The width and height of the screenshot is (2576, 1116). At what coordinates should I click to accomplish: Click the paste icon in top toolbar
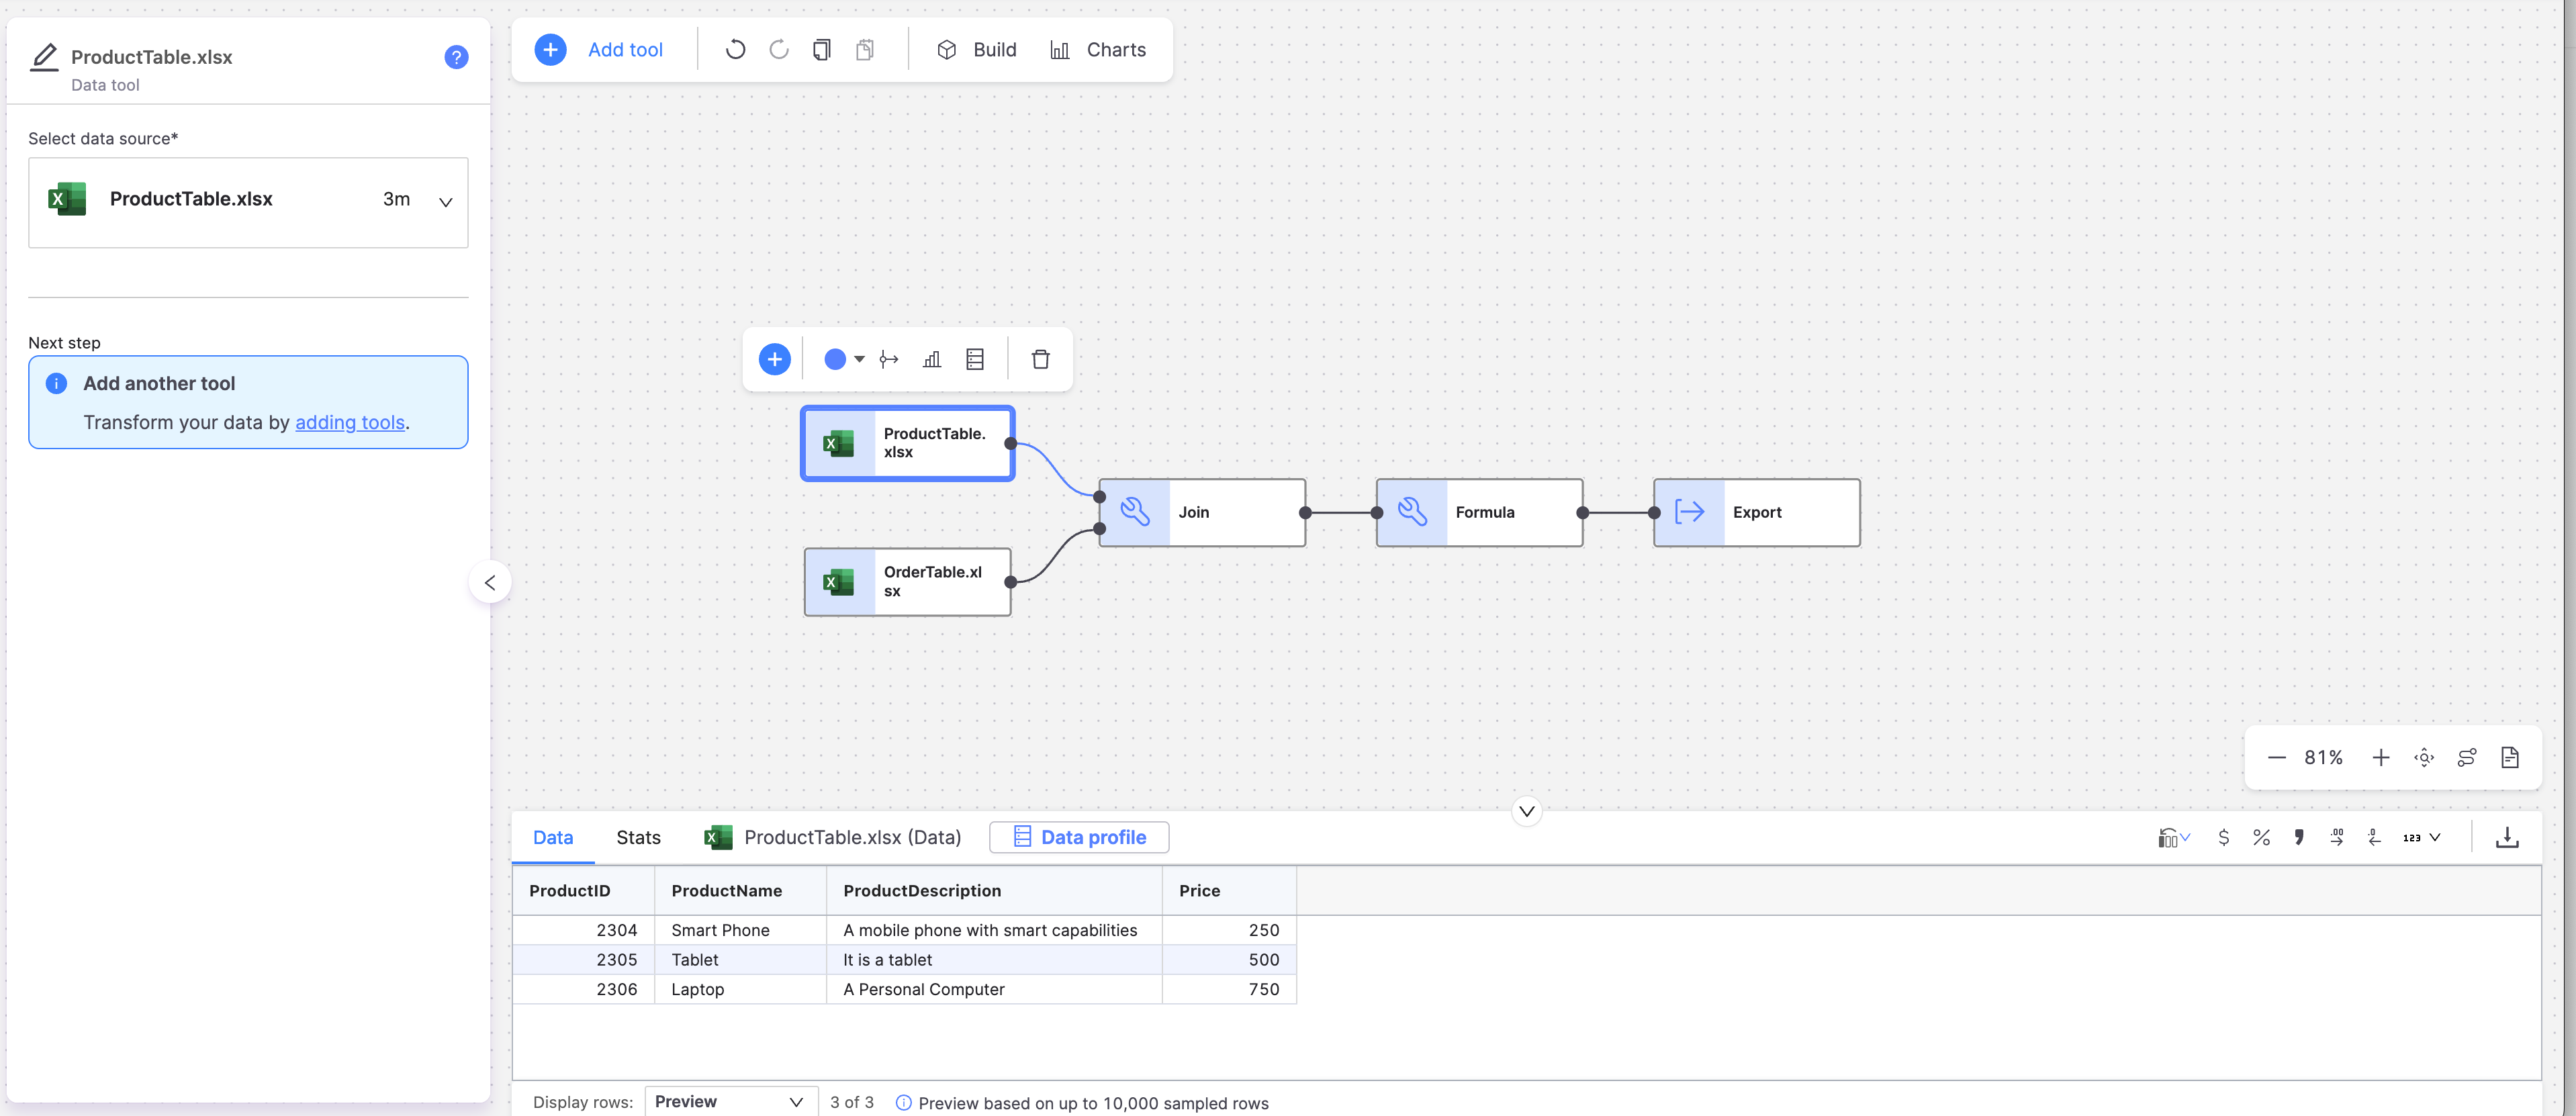point(865,49)
